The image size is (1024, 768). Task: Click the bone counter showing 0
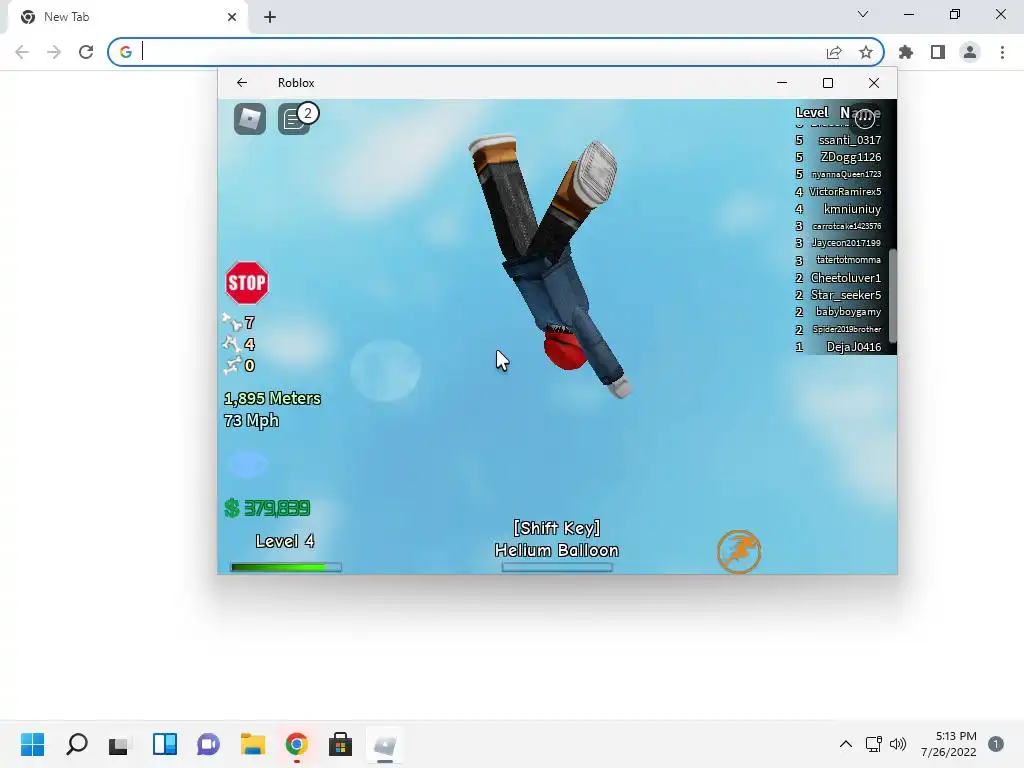point(239,365)
